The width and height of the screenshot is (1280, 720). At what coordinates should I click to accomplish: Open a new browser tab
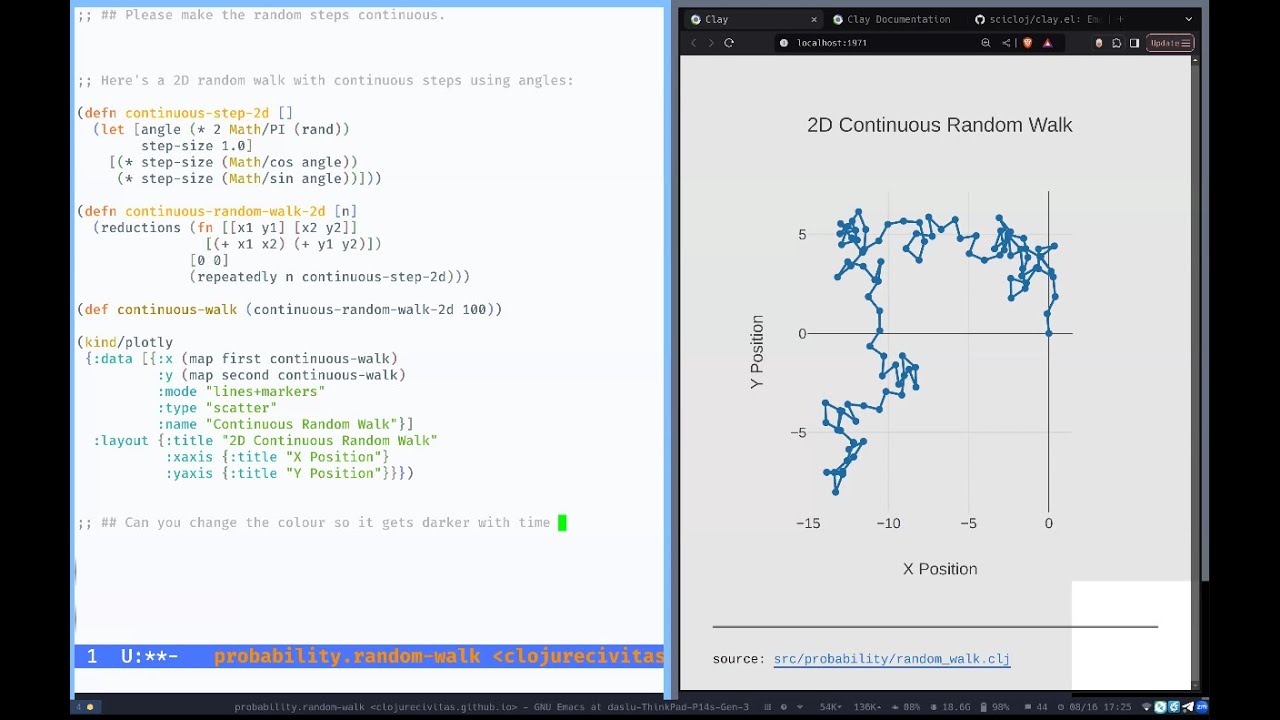(x=1120, y=19)
